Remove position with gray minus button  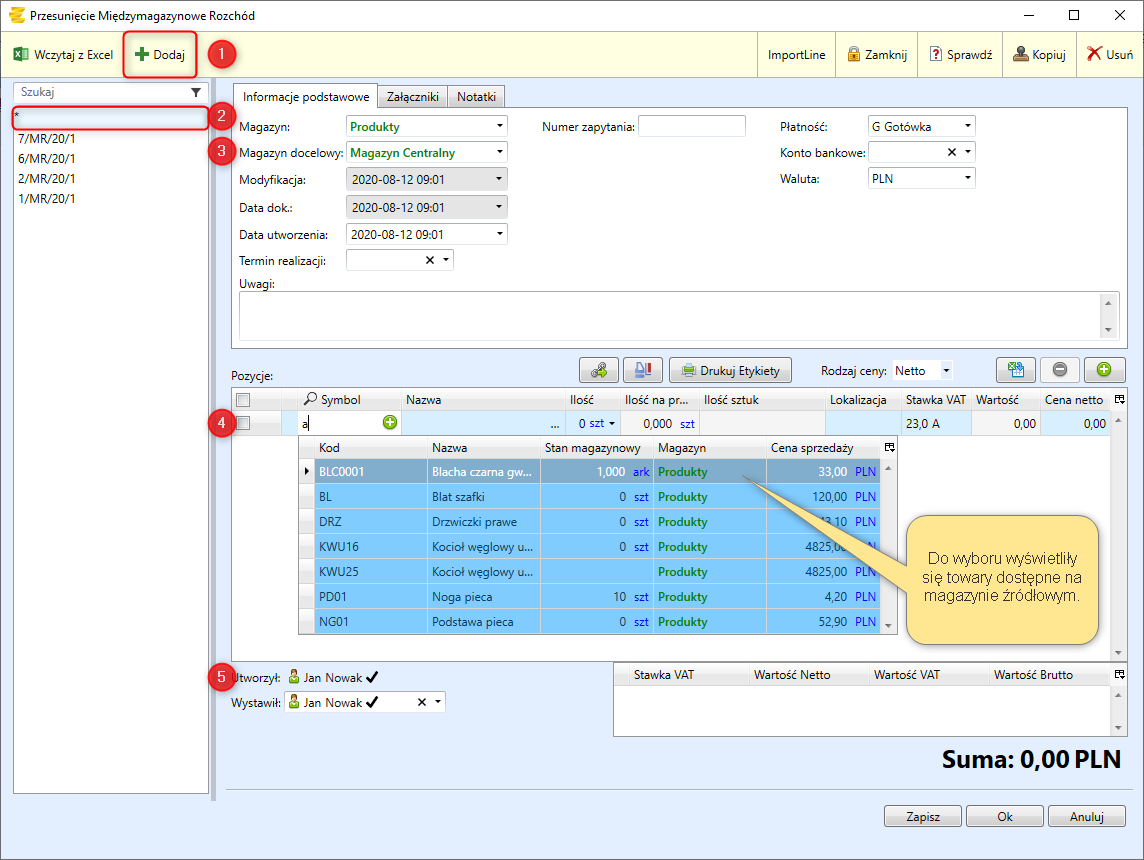(1060, 370)
